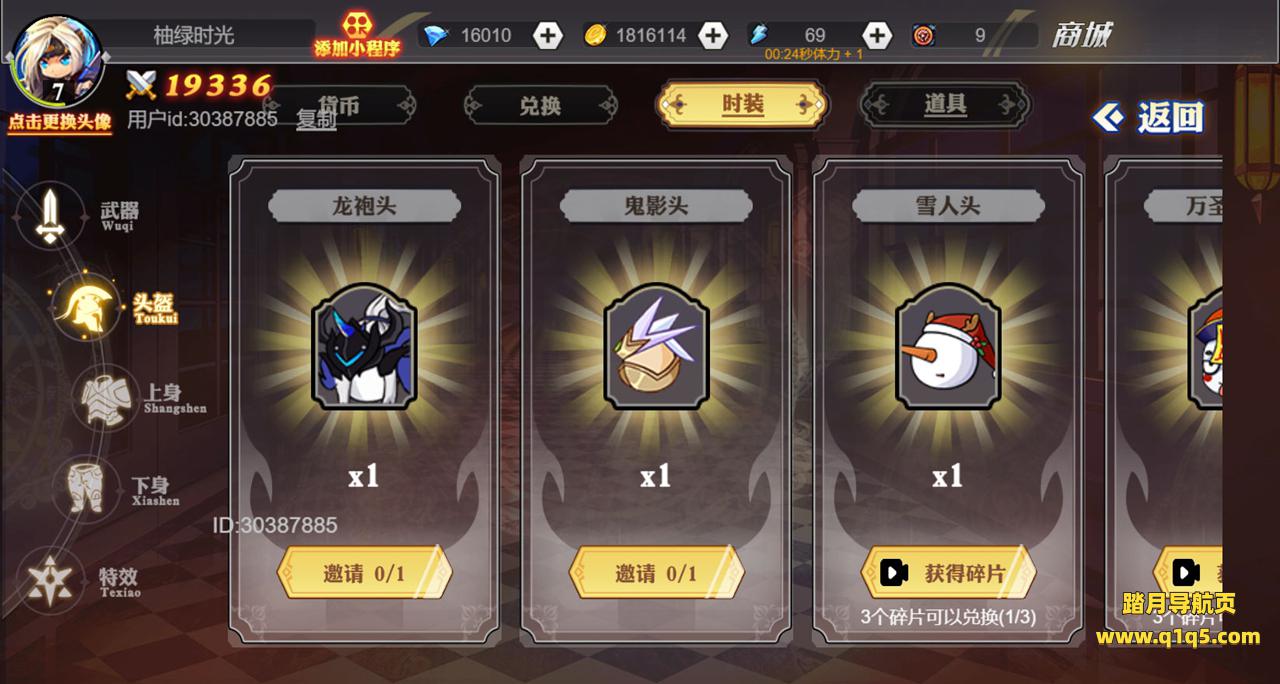
Task: Copy user id with 复制 link
Action: pos(316,120)
